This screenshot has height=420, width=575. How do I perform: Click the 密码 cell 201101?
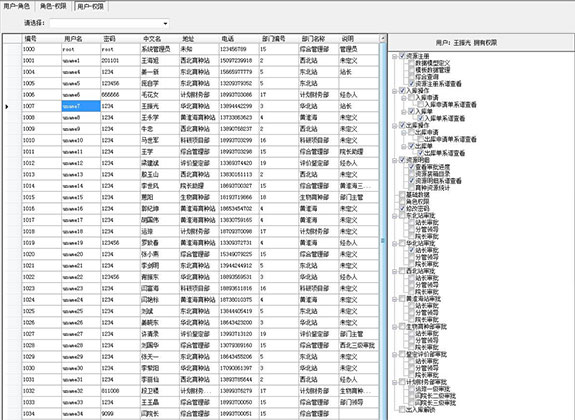pyautogui.click(x=120, y=61)
